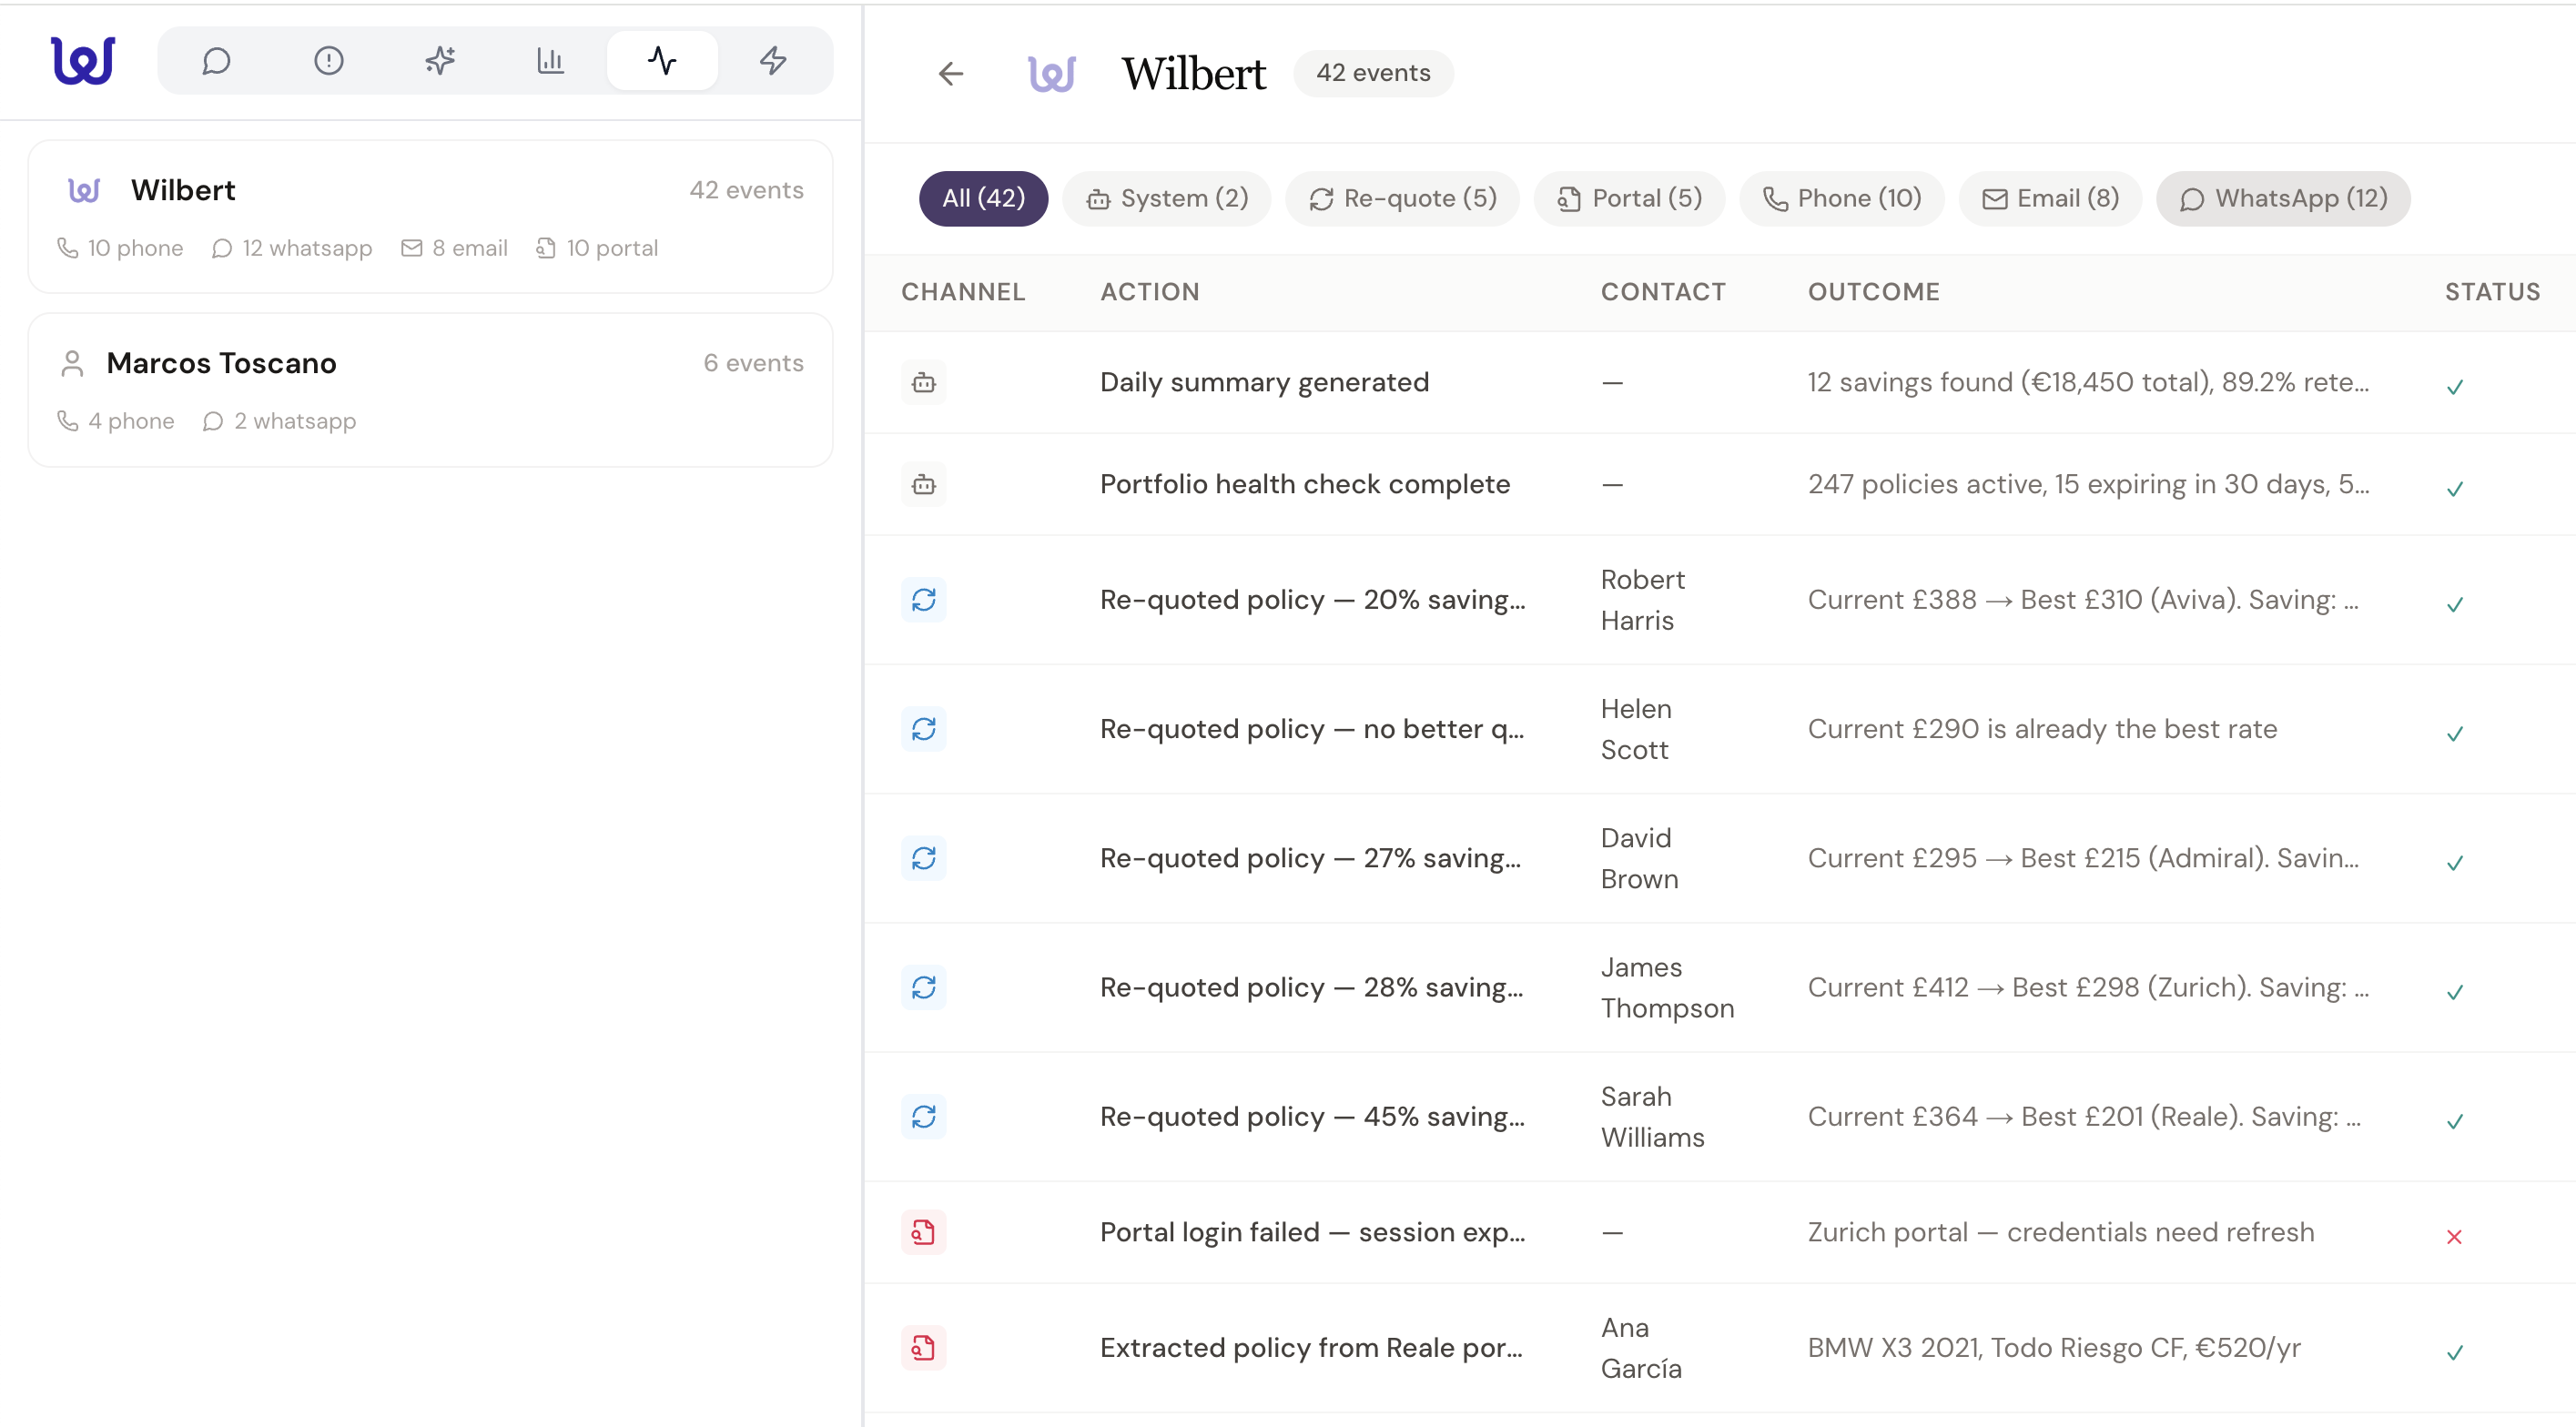Select the activity pulse icon in the toolbar
The image size is (2576, 1427).
pyautogui.click(x=661, y=60)
